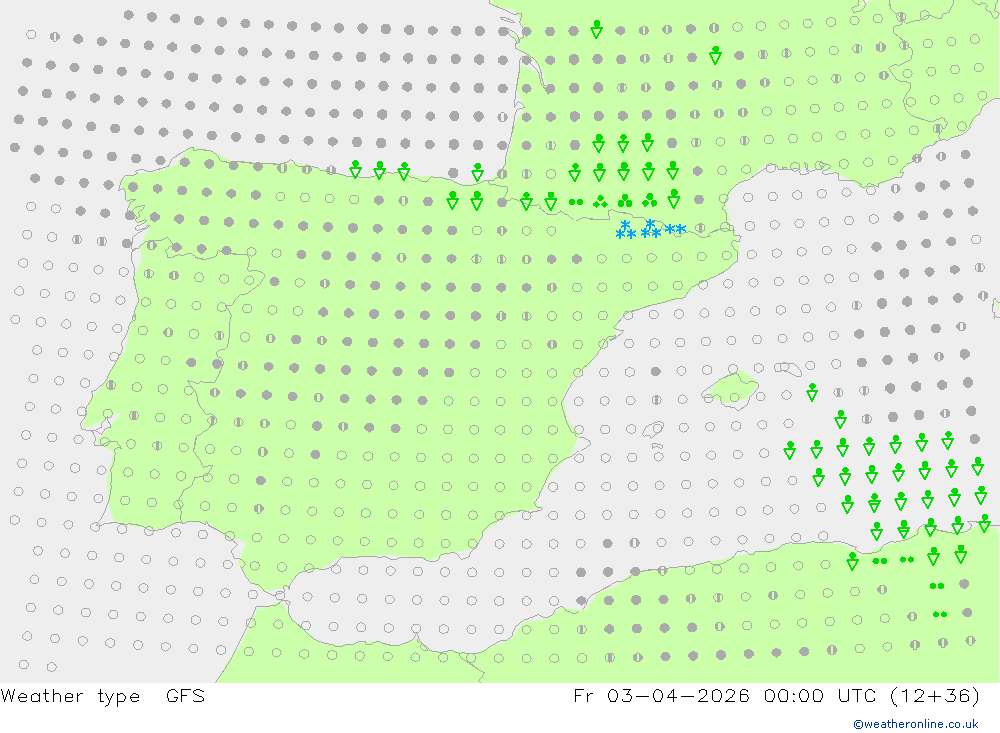Viewport: 1000px width, 733px height.
Task: Click the forecast date 'Fr 03-04-2026 00:00 UTC (12+36)'
Action: (x=776, y=696)
